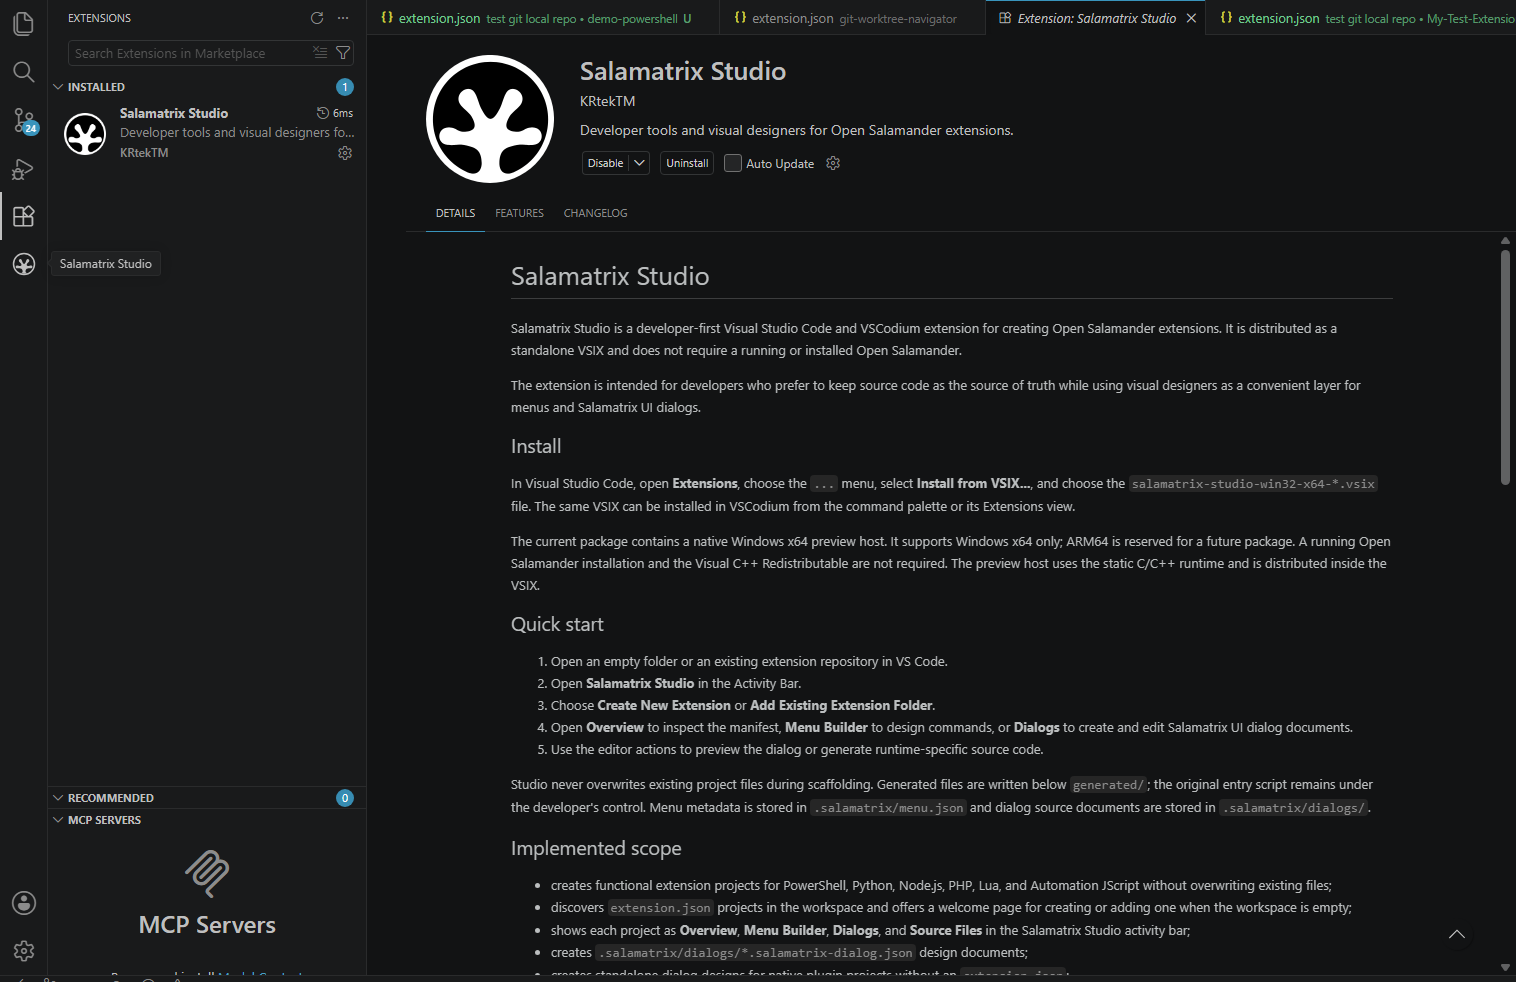The image size is (1516, 982).
Task: Open extension.json My-Test-Extension tab
Action: point(1362,18)
